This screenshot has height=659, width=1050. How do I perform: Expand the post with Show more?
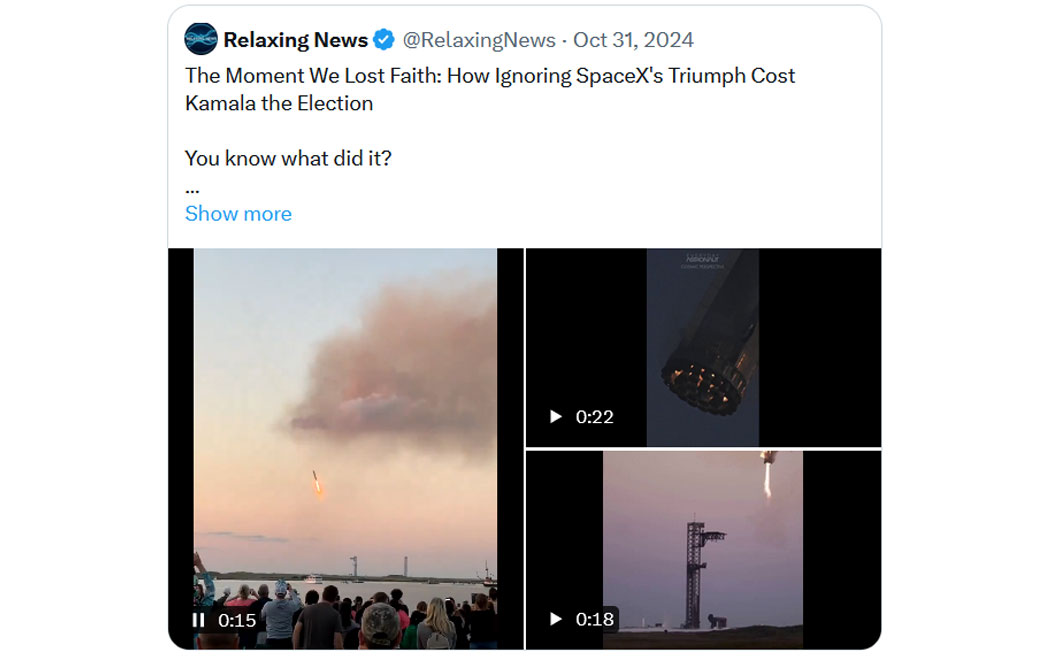click(238, 214)
